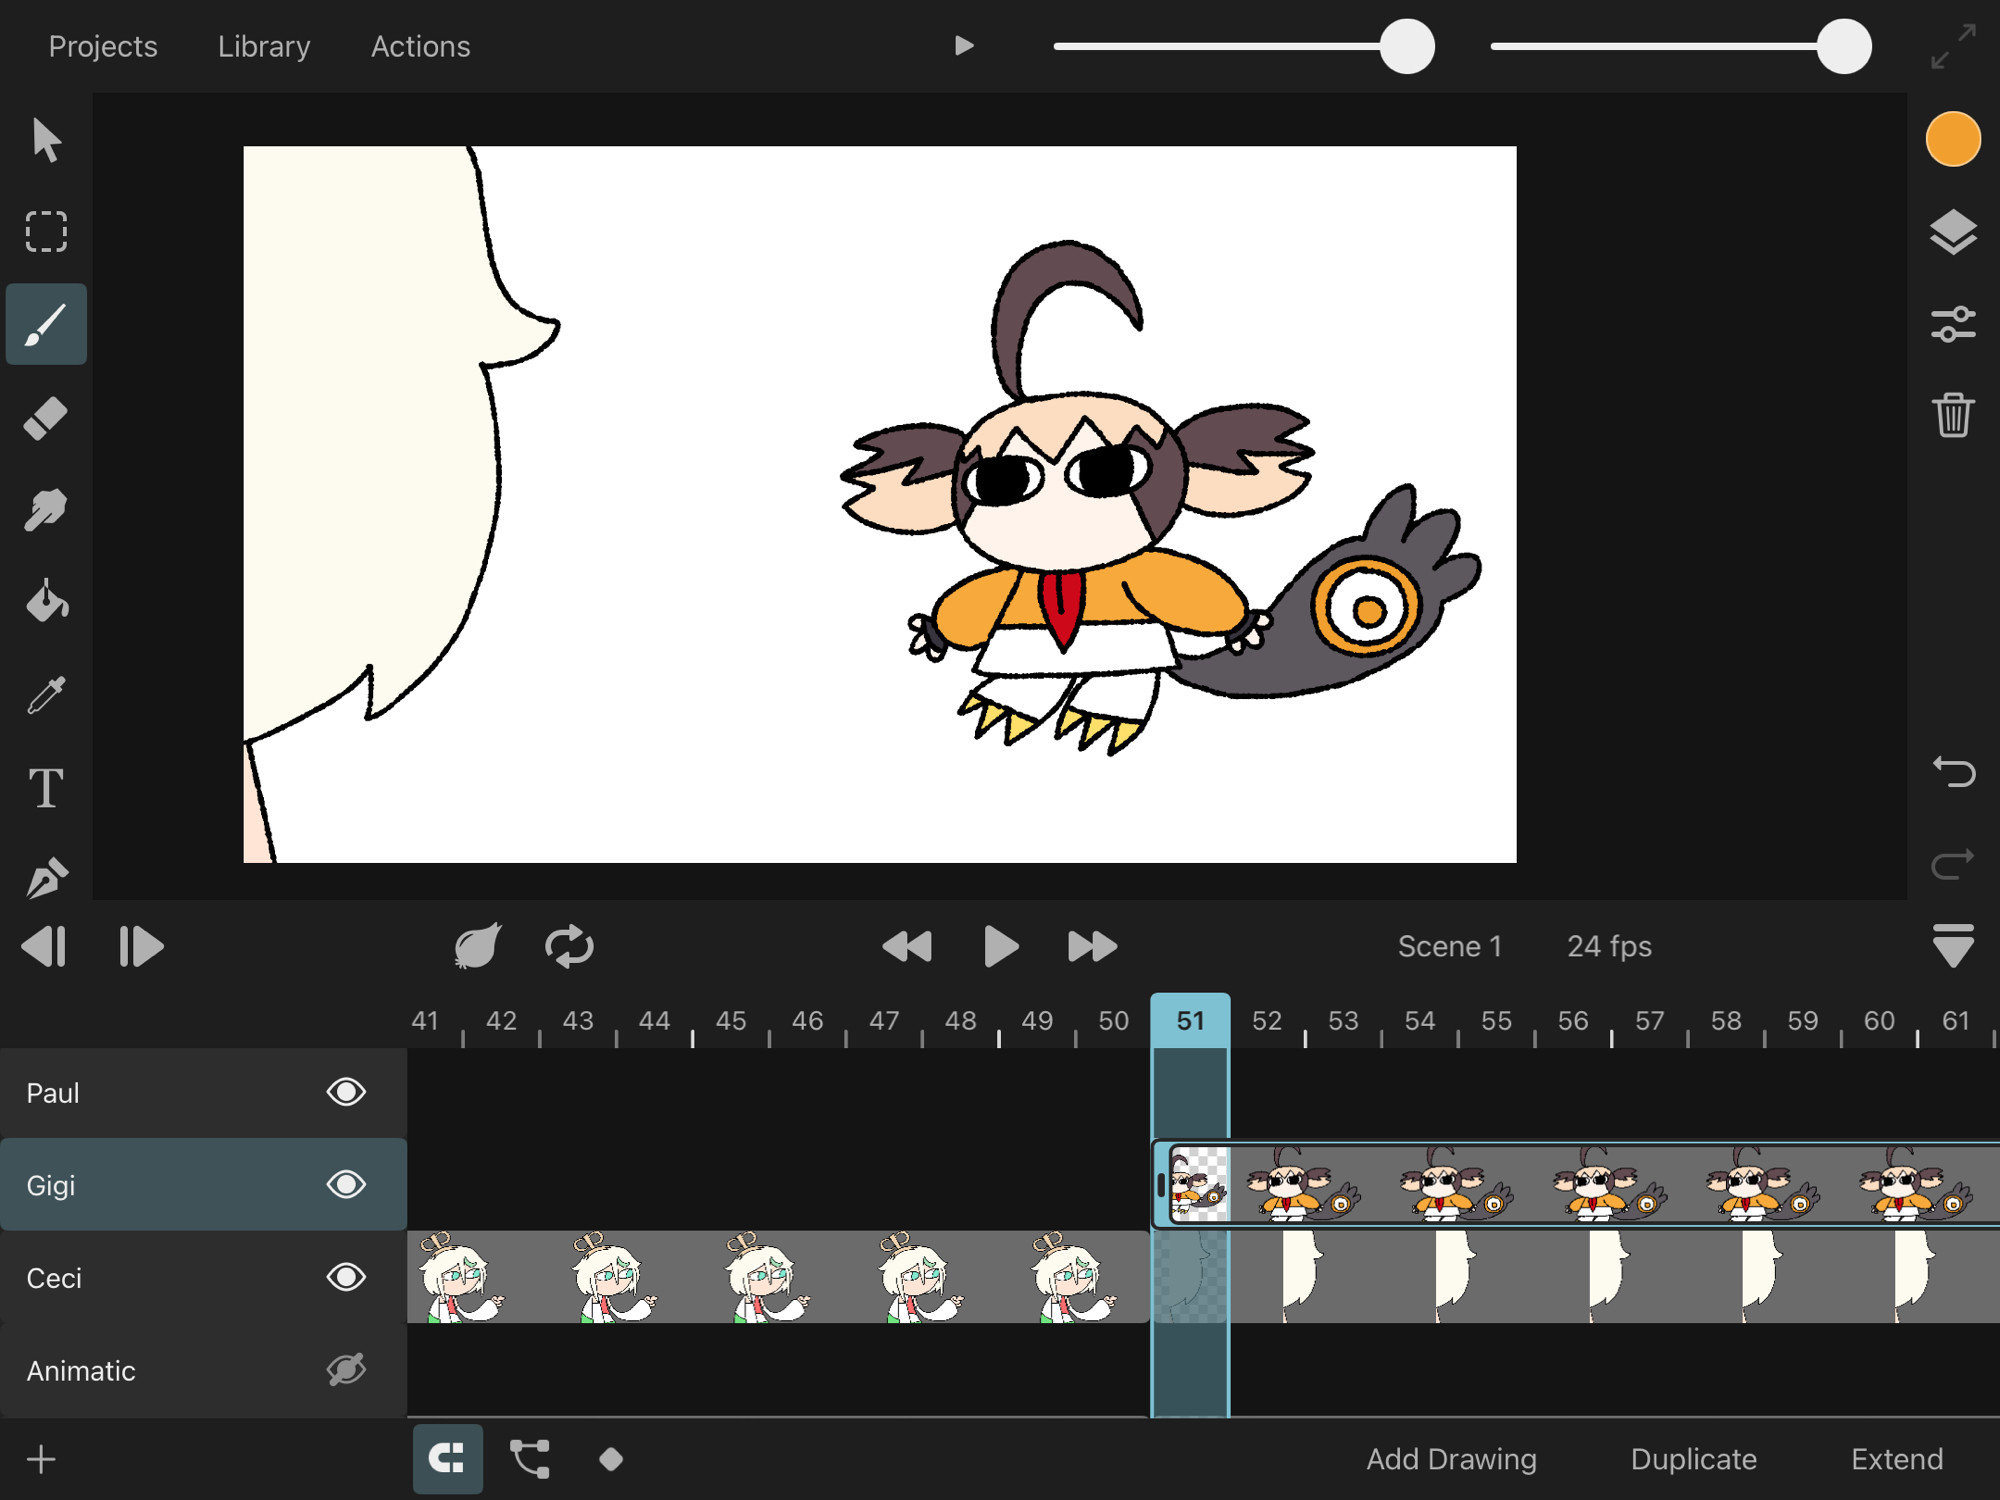The height and width of the screenshot is (1500, 2000).
Task: Select the Ceci layer
Action: pos(203,1277)
